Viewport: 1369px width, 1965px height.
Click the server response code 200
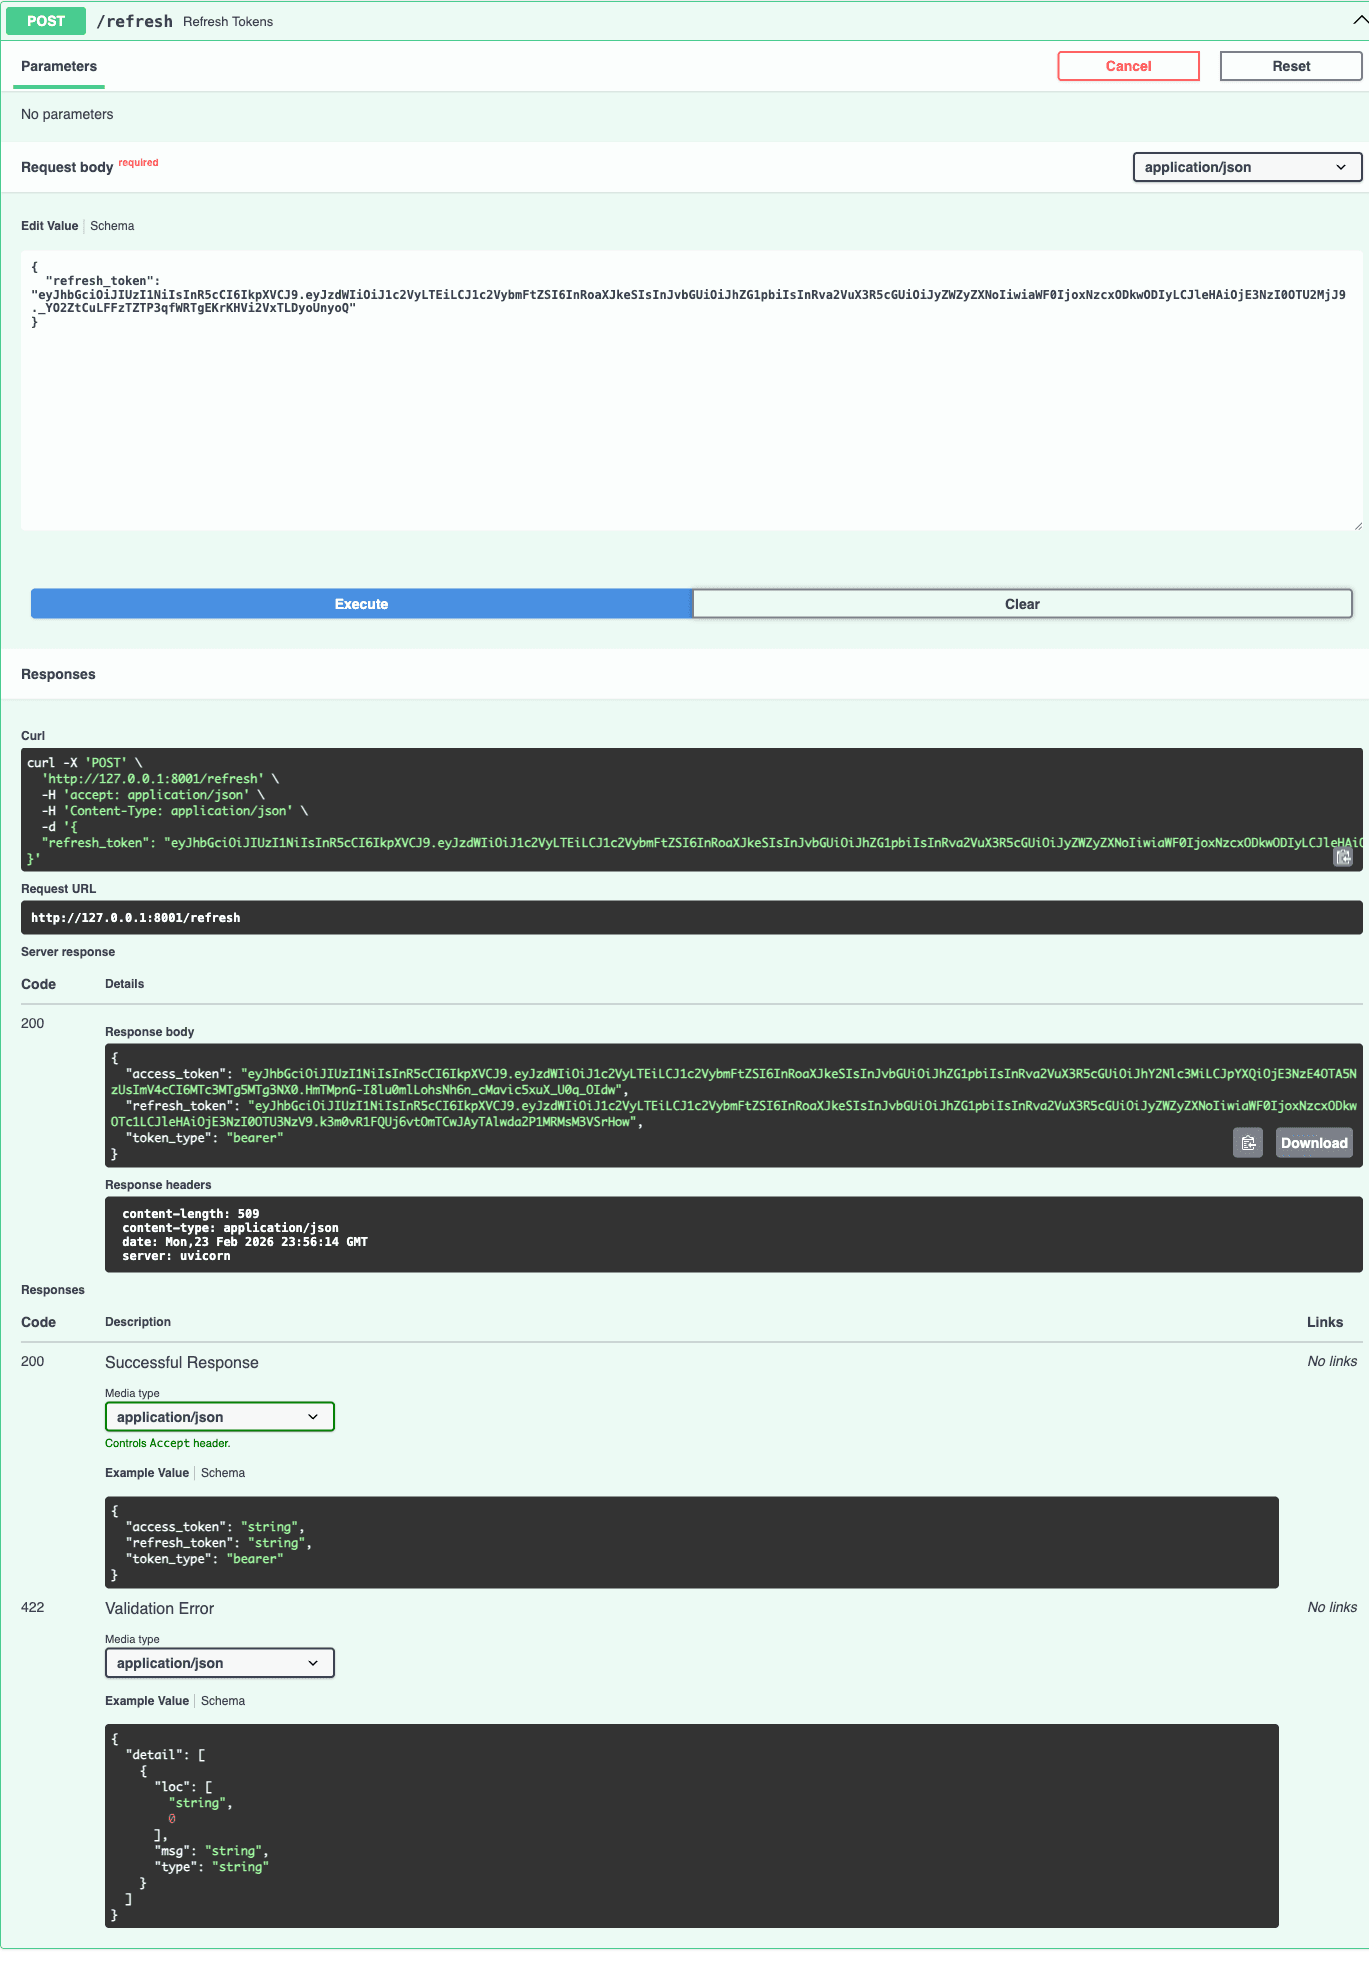point(33,1023)
